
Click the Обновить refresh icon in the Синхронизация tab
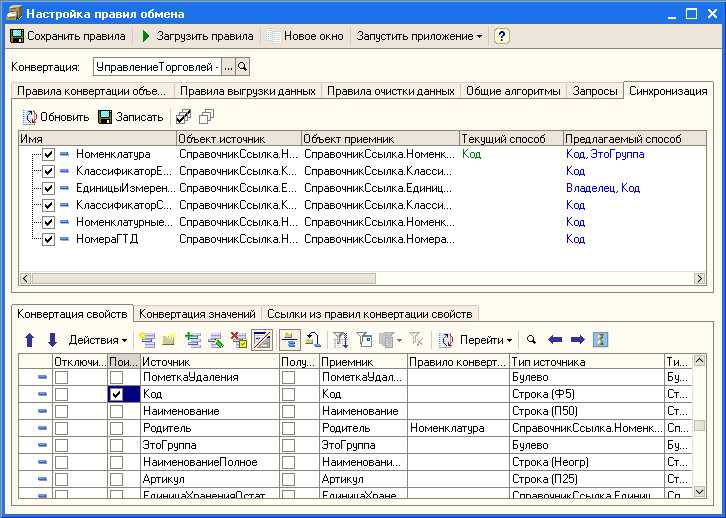(x=30, y=117)
